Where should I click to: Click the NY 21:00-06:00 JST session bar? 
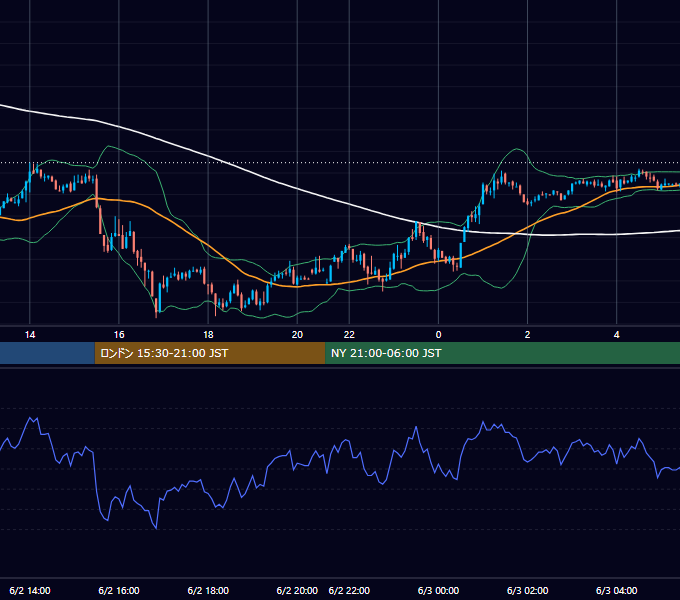point(502,353)
